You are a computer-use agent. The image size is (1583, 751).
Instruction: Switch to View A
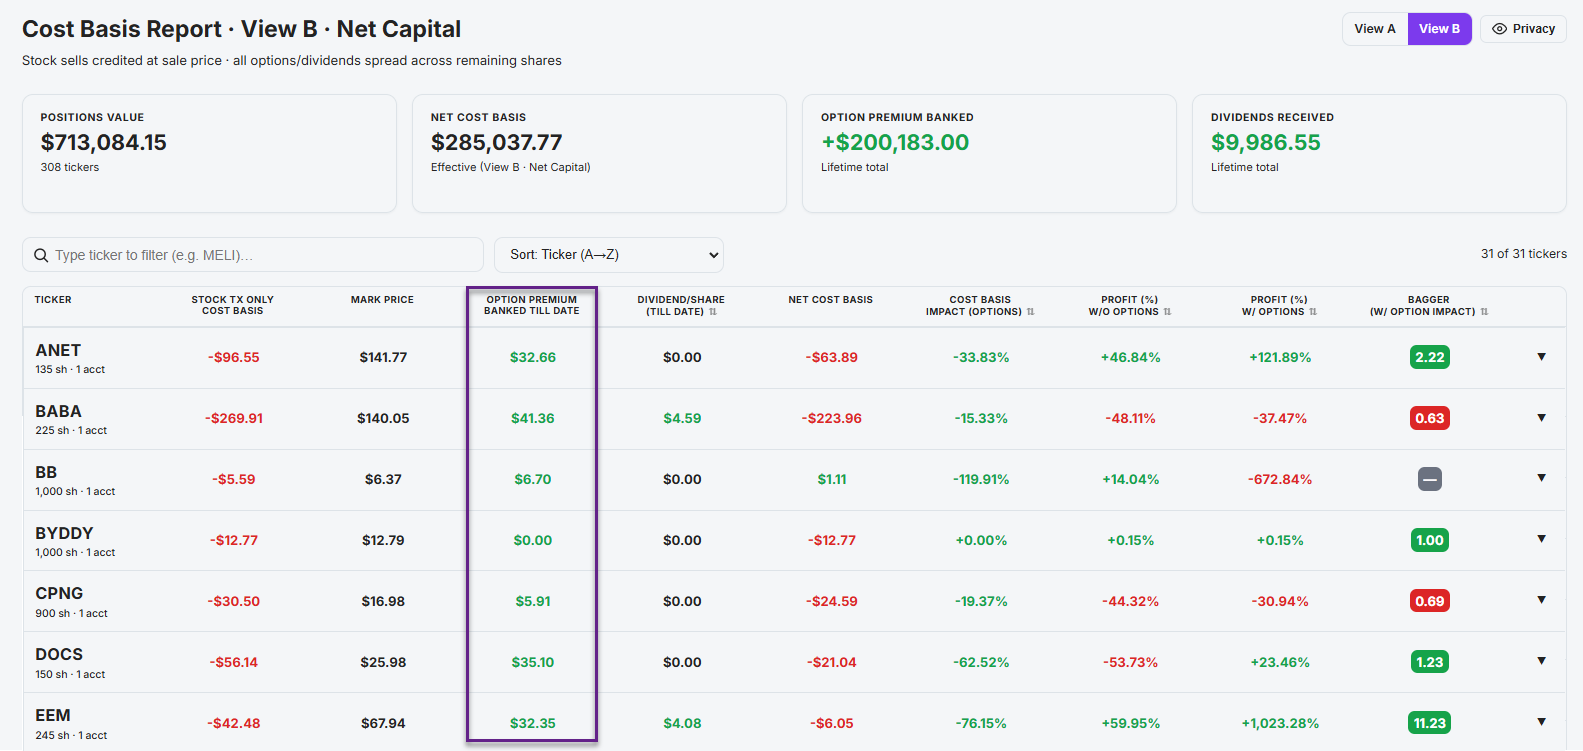[1375, 29]
